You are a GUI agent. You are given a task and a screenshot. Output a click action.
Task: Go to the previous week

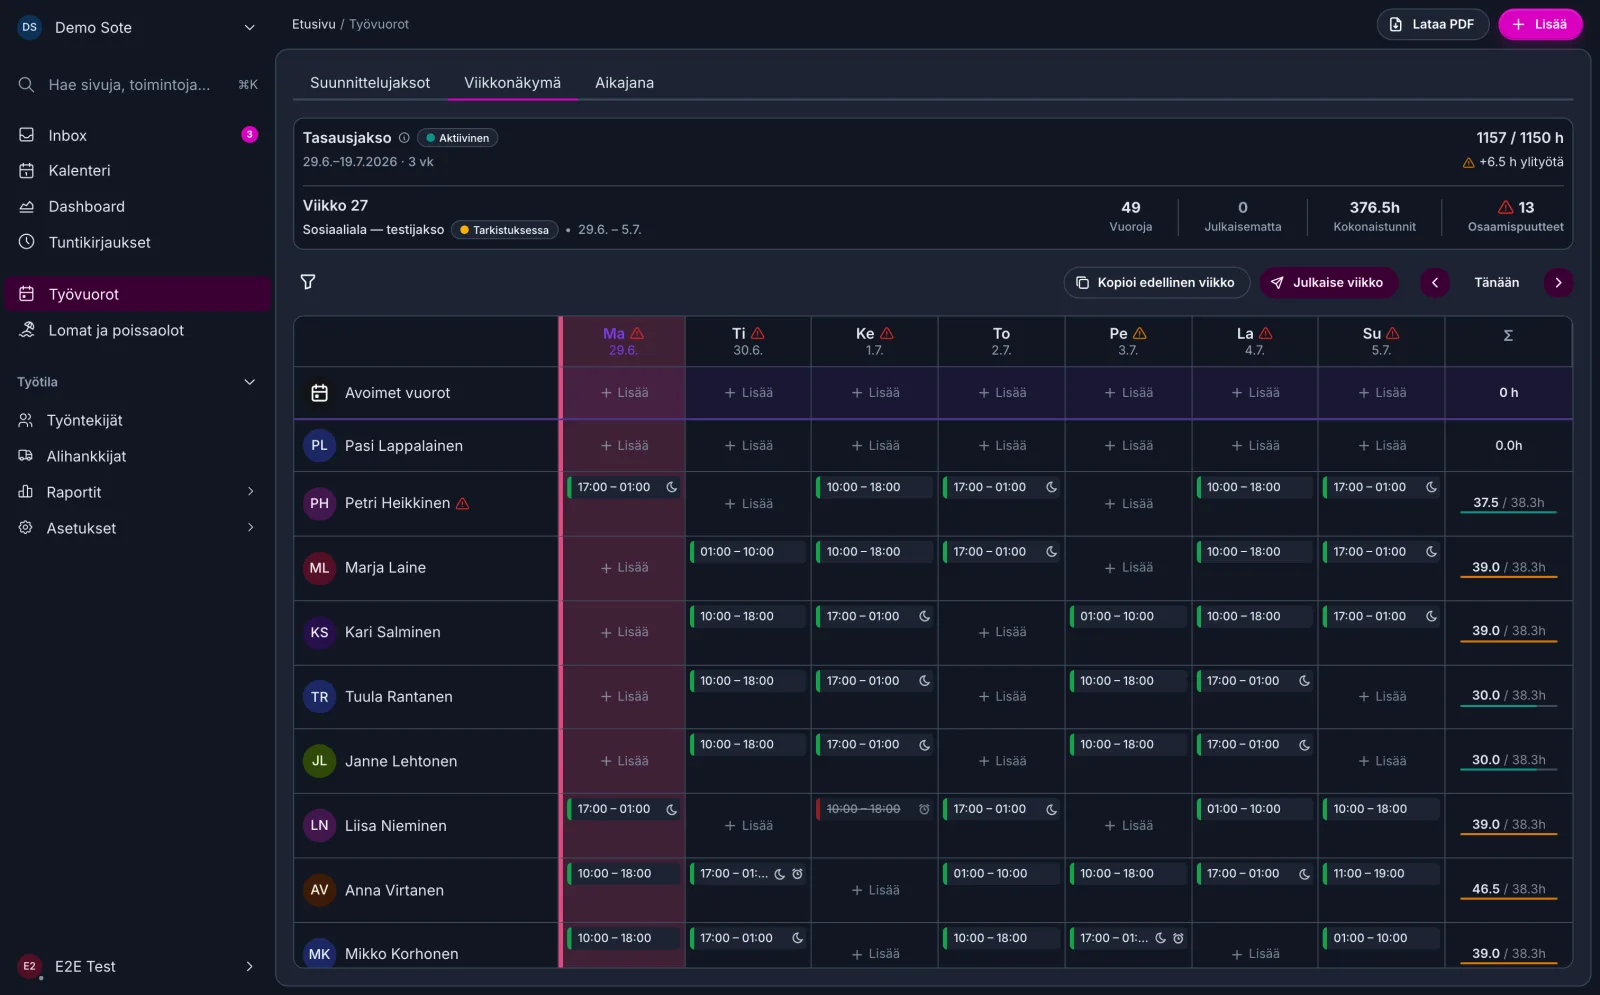click(x=1435, y=283)
